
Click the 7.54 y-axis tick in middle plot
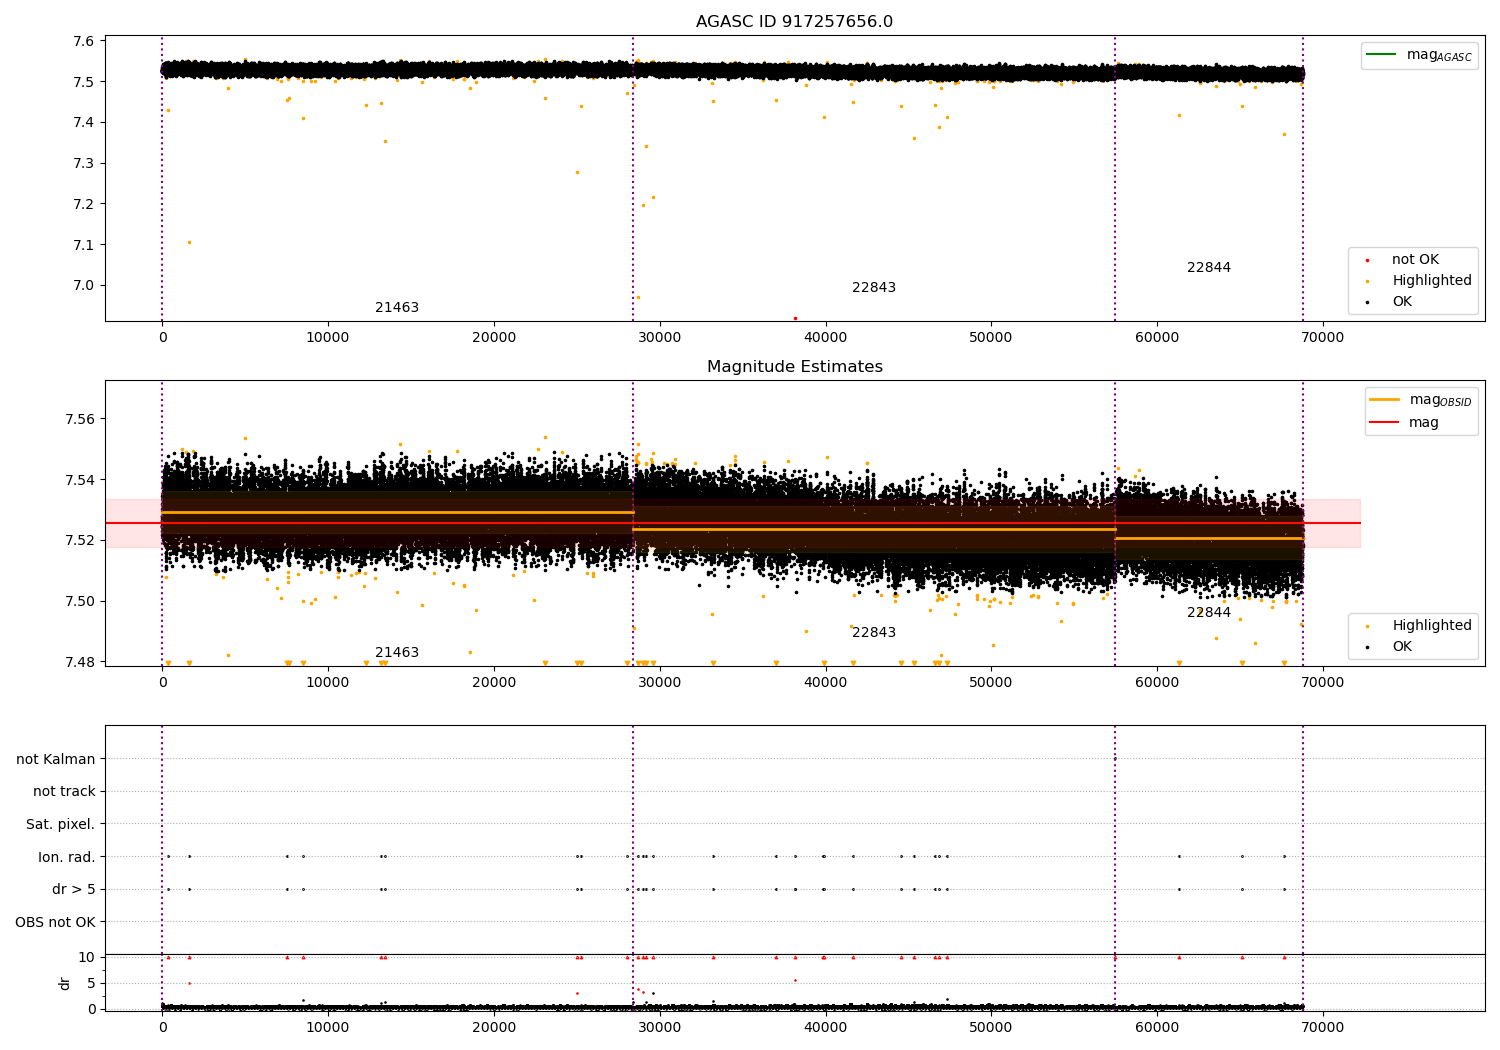coord(80,480)
